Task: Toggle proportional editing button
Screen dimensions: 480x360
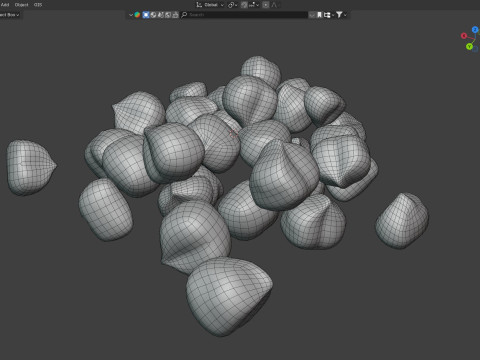Action: [x=266, y=5]
